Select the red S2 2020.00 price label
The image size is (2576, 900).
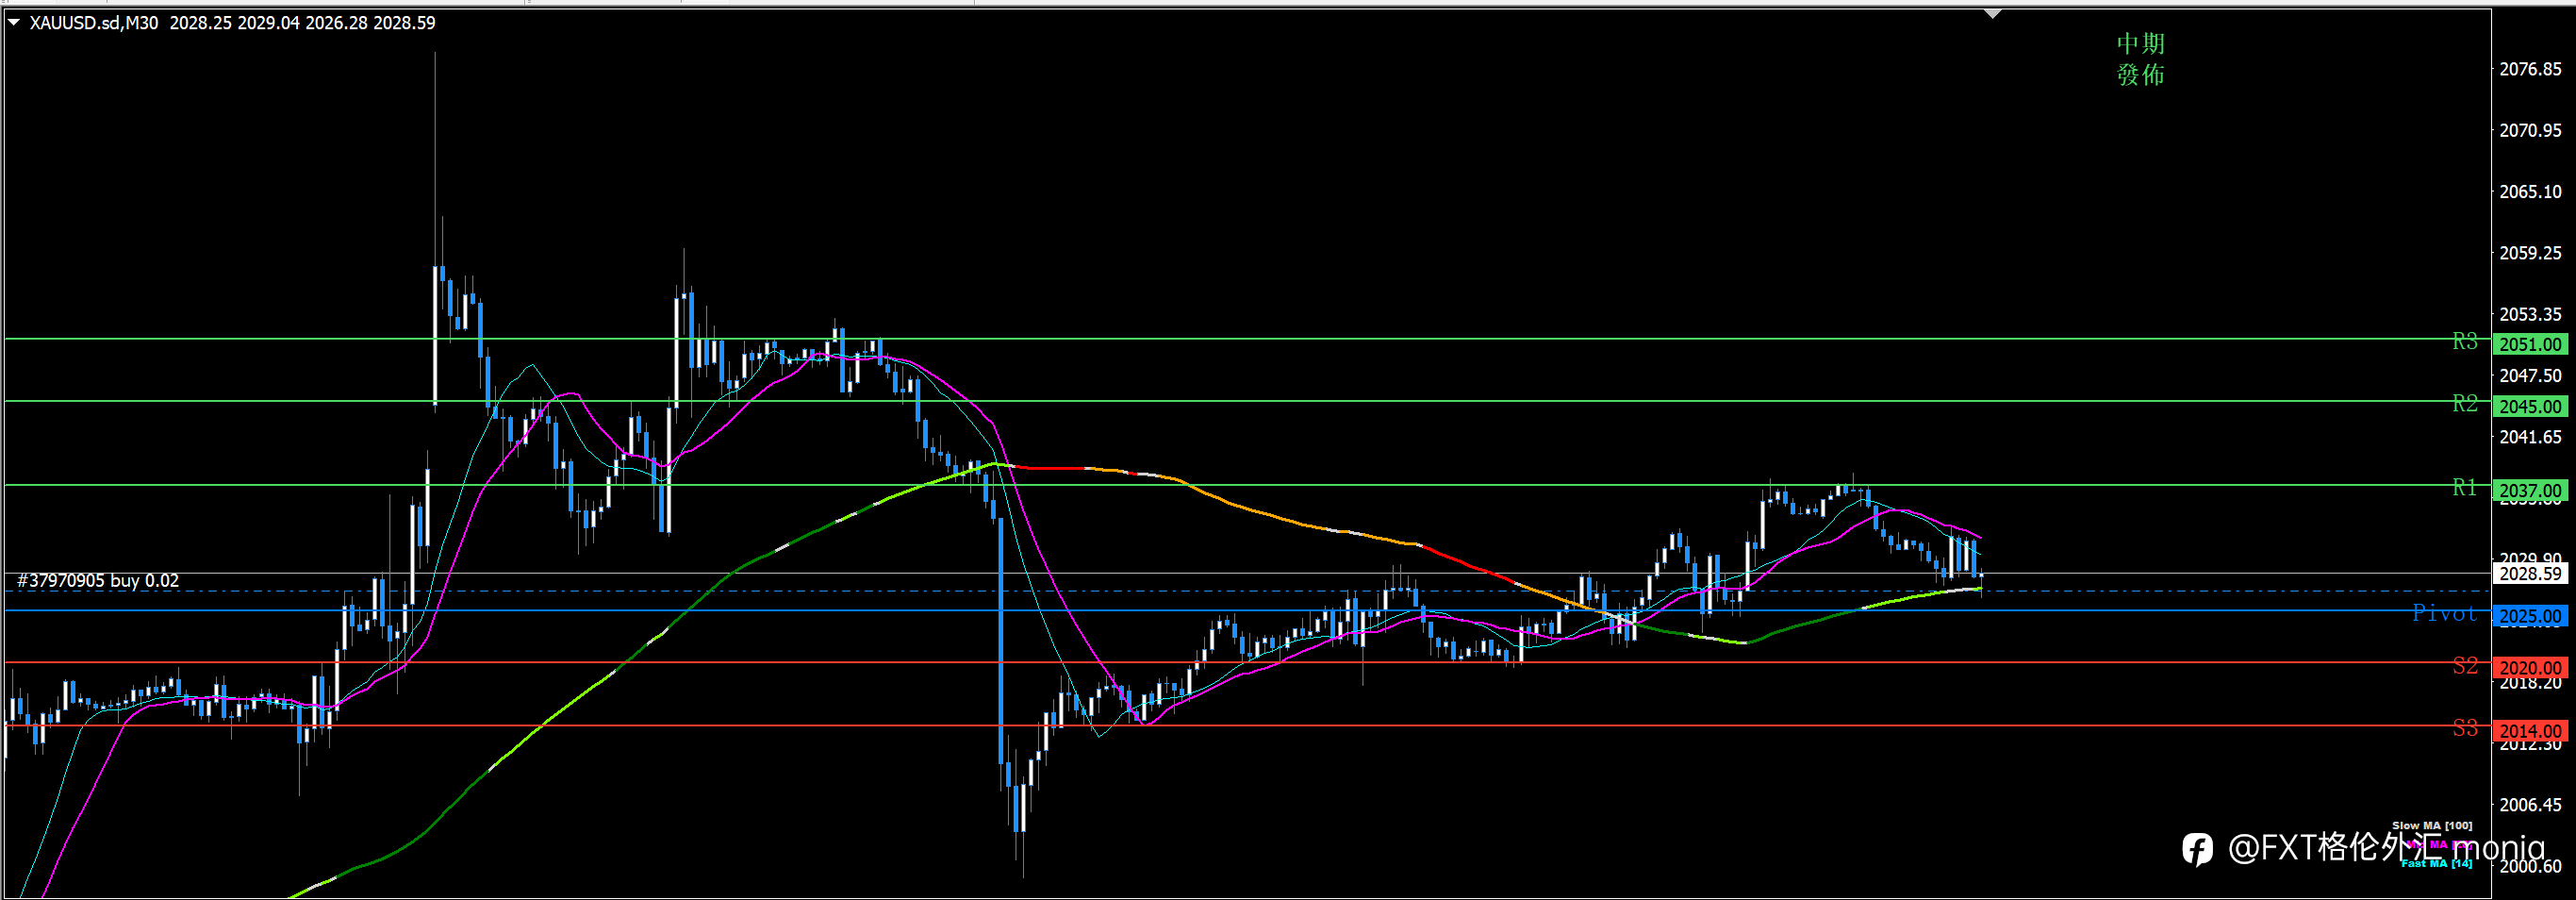(x=2530, y=667)
